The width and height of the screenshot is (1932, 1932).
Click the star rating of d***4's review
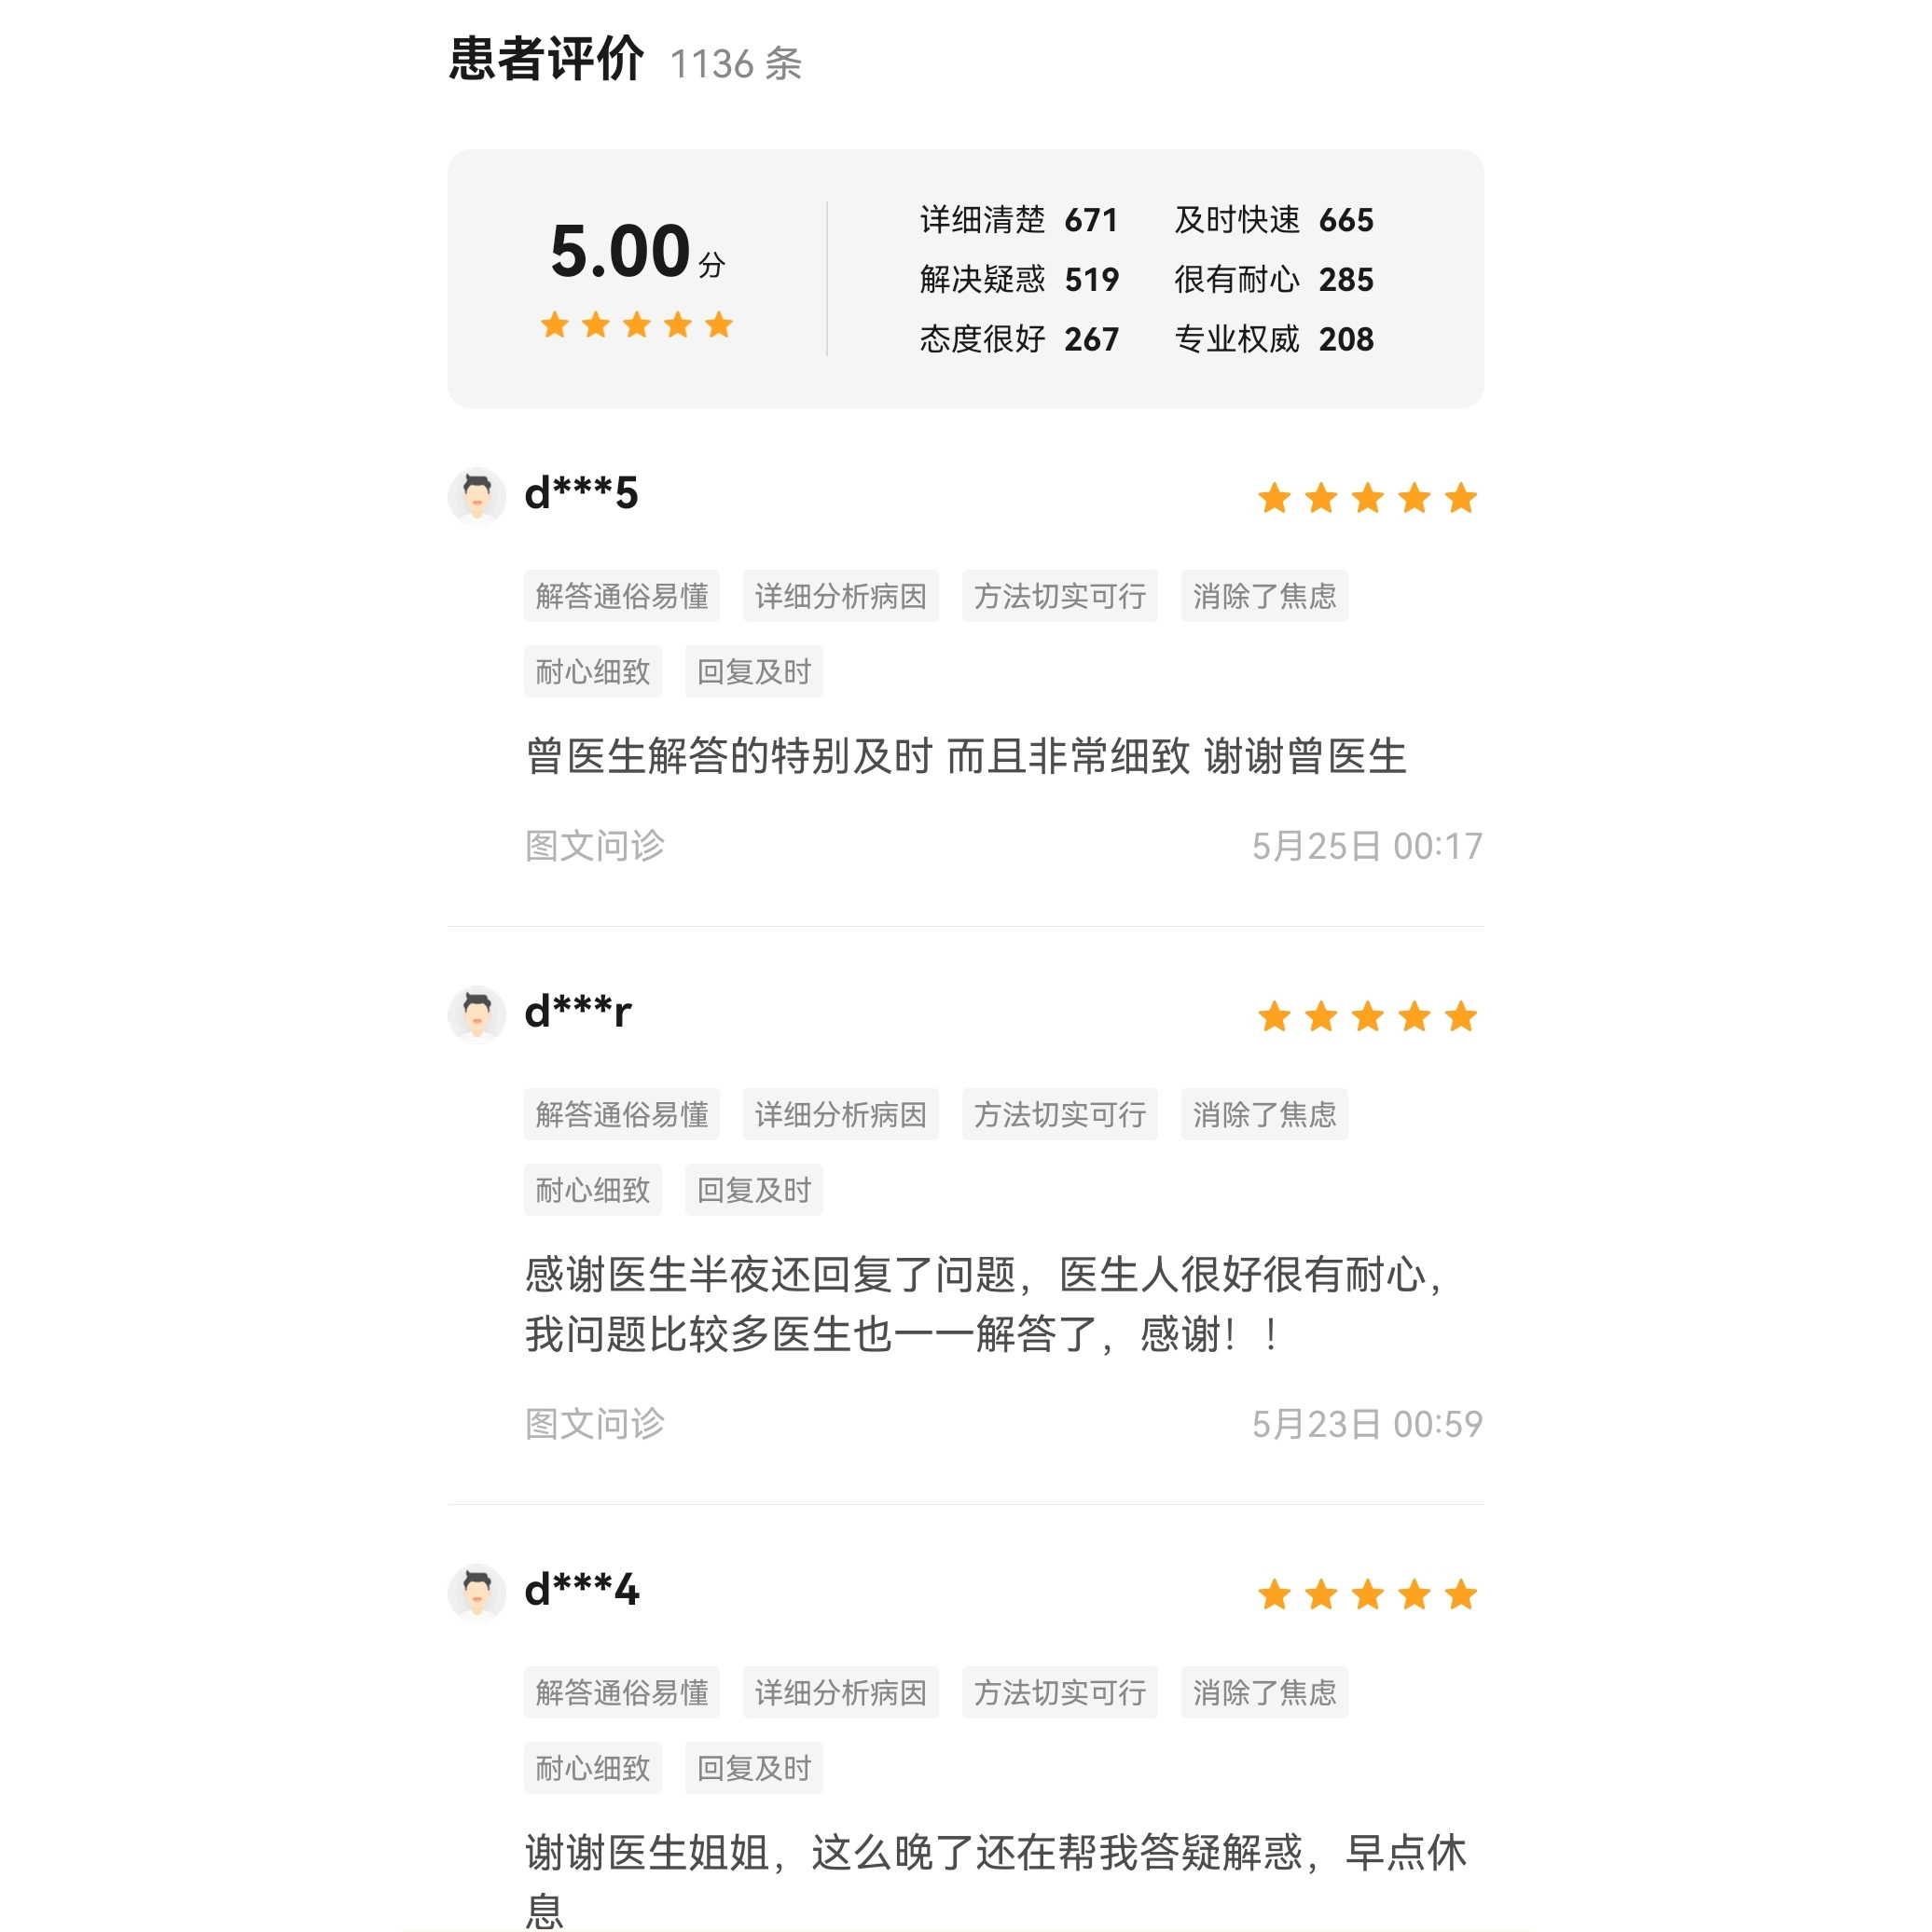tap(1367, 1594)
